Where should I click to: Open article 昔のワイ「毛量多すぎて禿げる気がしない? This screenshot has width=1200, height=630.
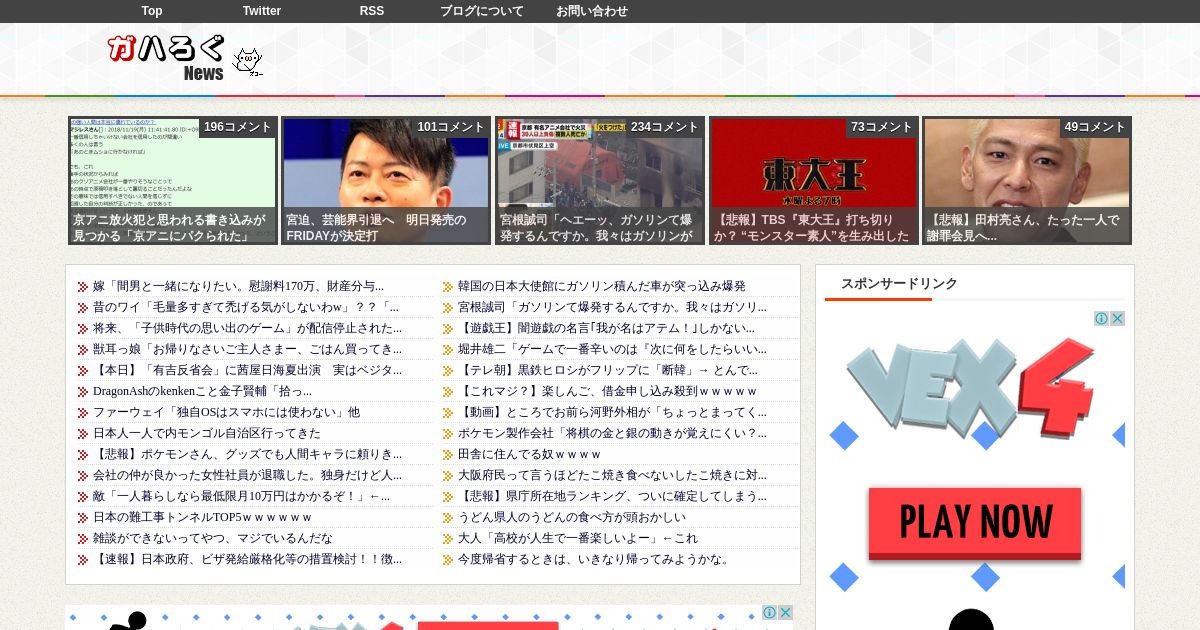[x=245, y=307]
